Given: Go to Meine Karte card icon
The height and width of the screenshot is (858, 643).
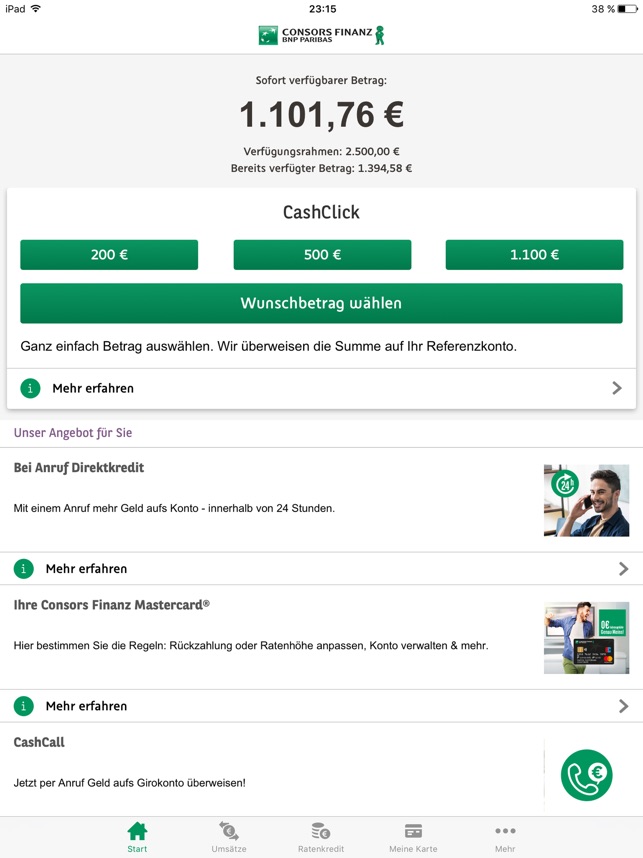Looking at the screenshot, I should coord(413,831).
